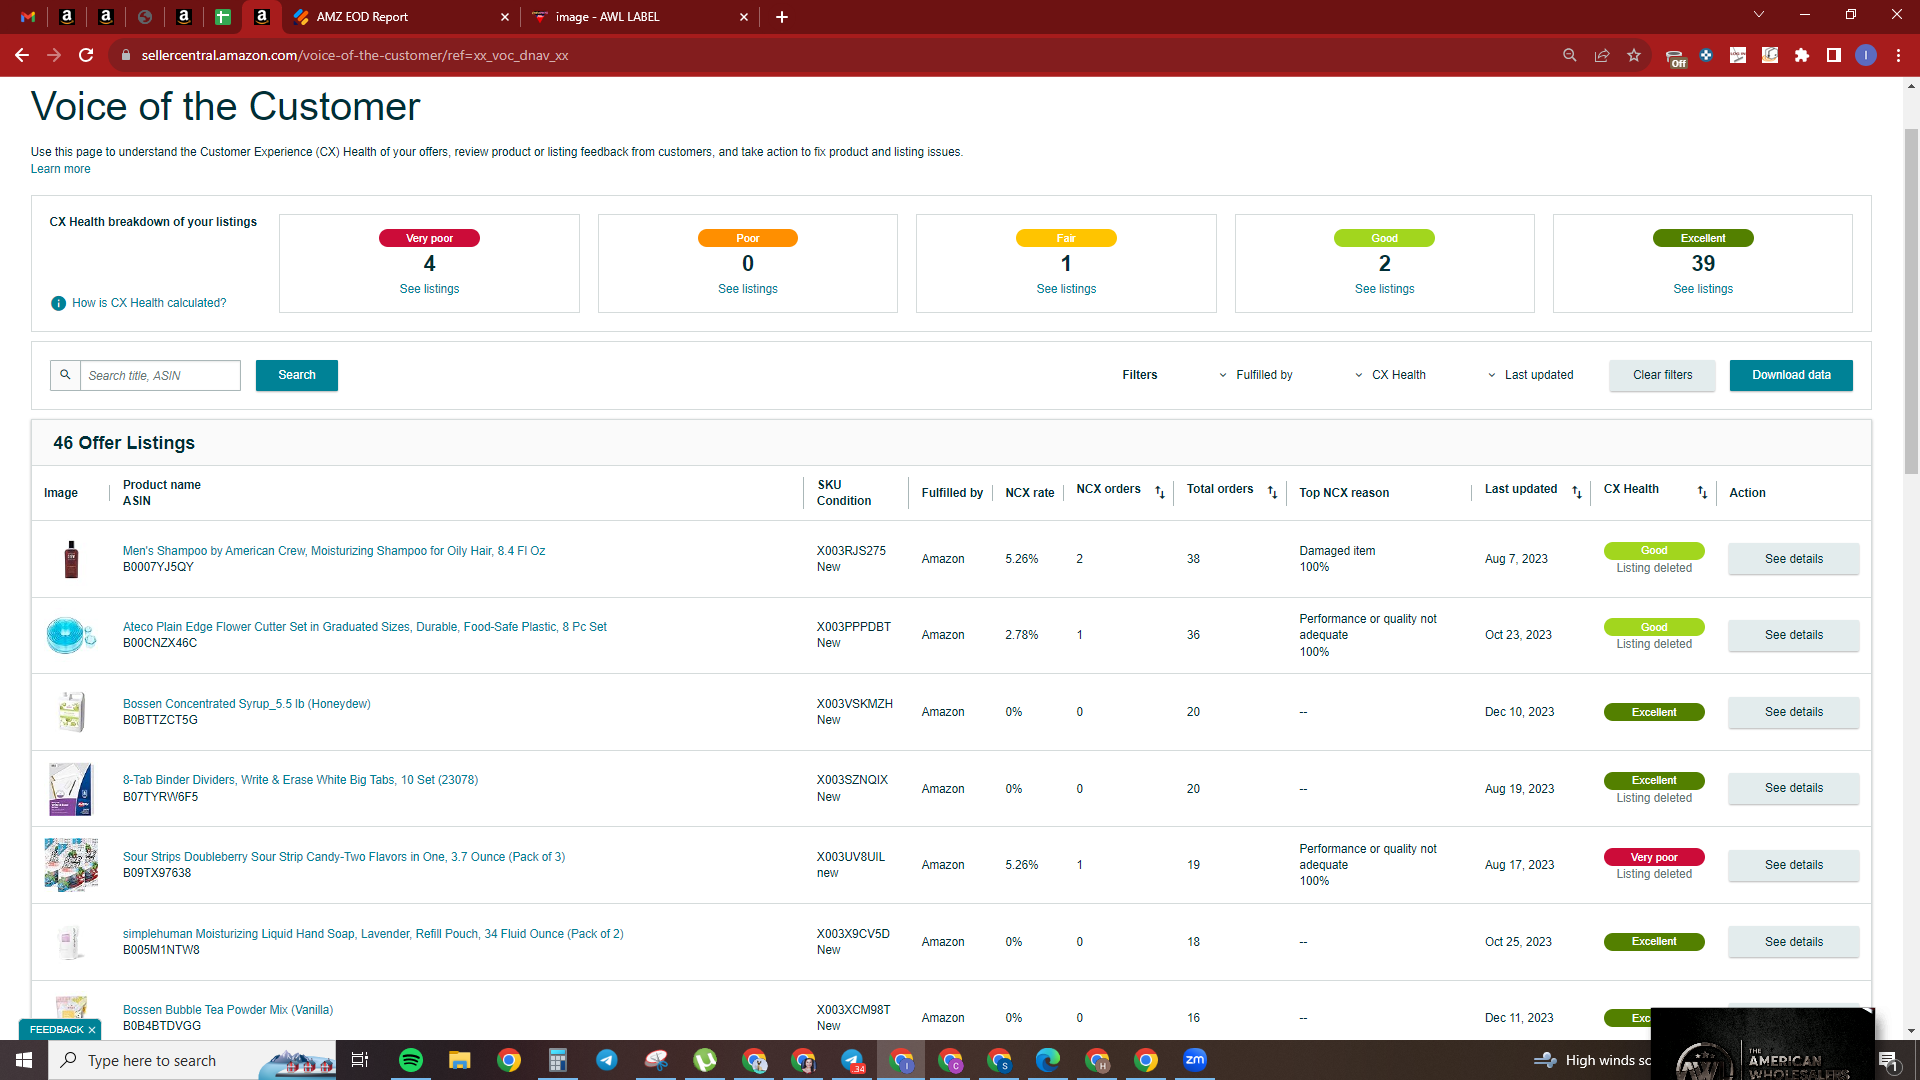Open the grey globe pinned tab

[145, 16]
